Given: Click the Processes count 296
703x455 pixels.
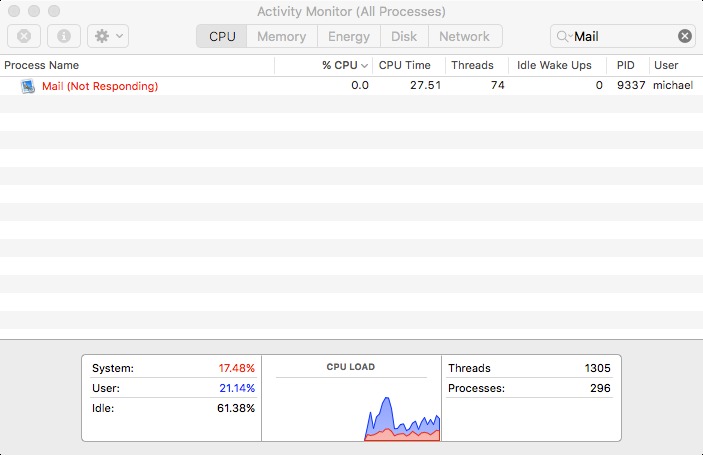Looking at the screenshot, I should tap(600, 388).
